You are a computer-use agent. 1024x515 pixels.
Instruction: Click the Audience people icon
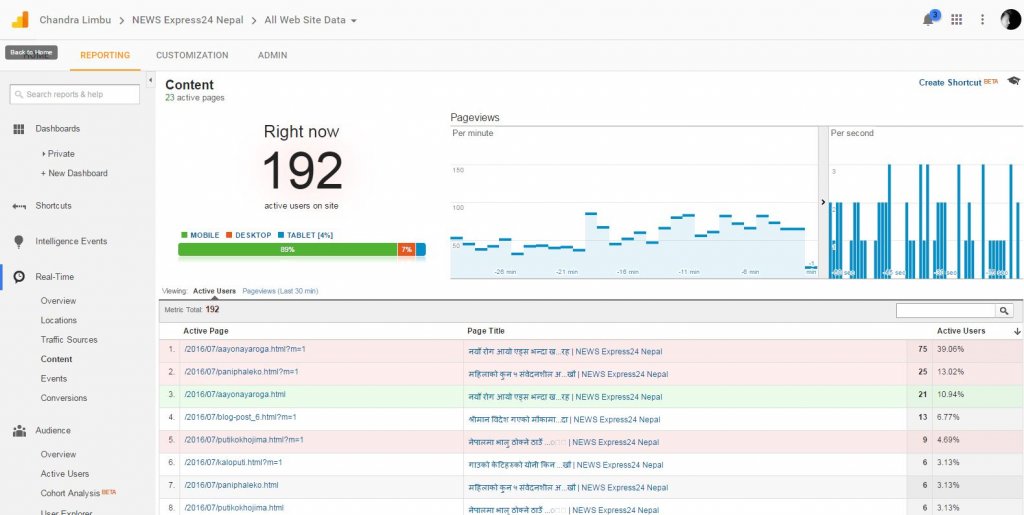19,431
